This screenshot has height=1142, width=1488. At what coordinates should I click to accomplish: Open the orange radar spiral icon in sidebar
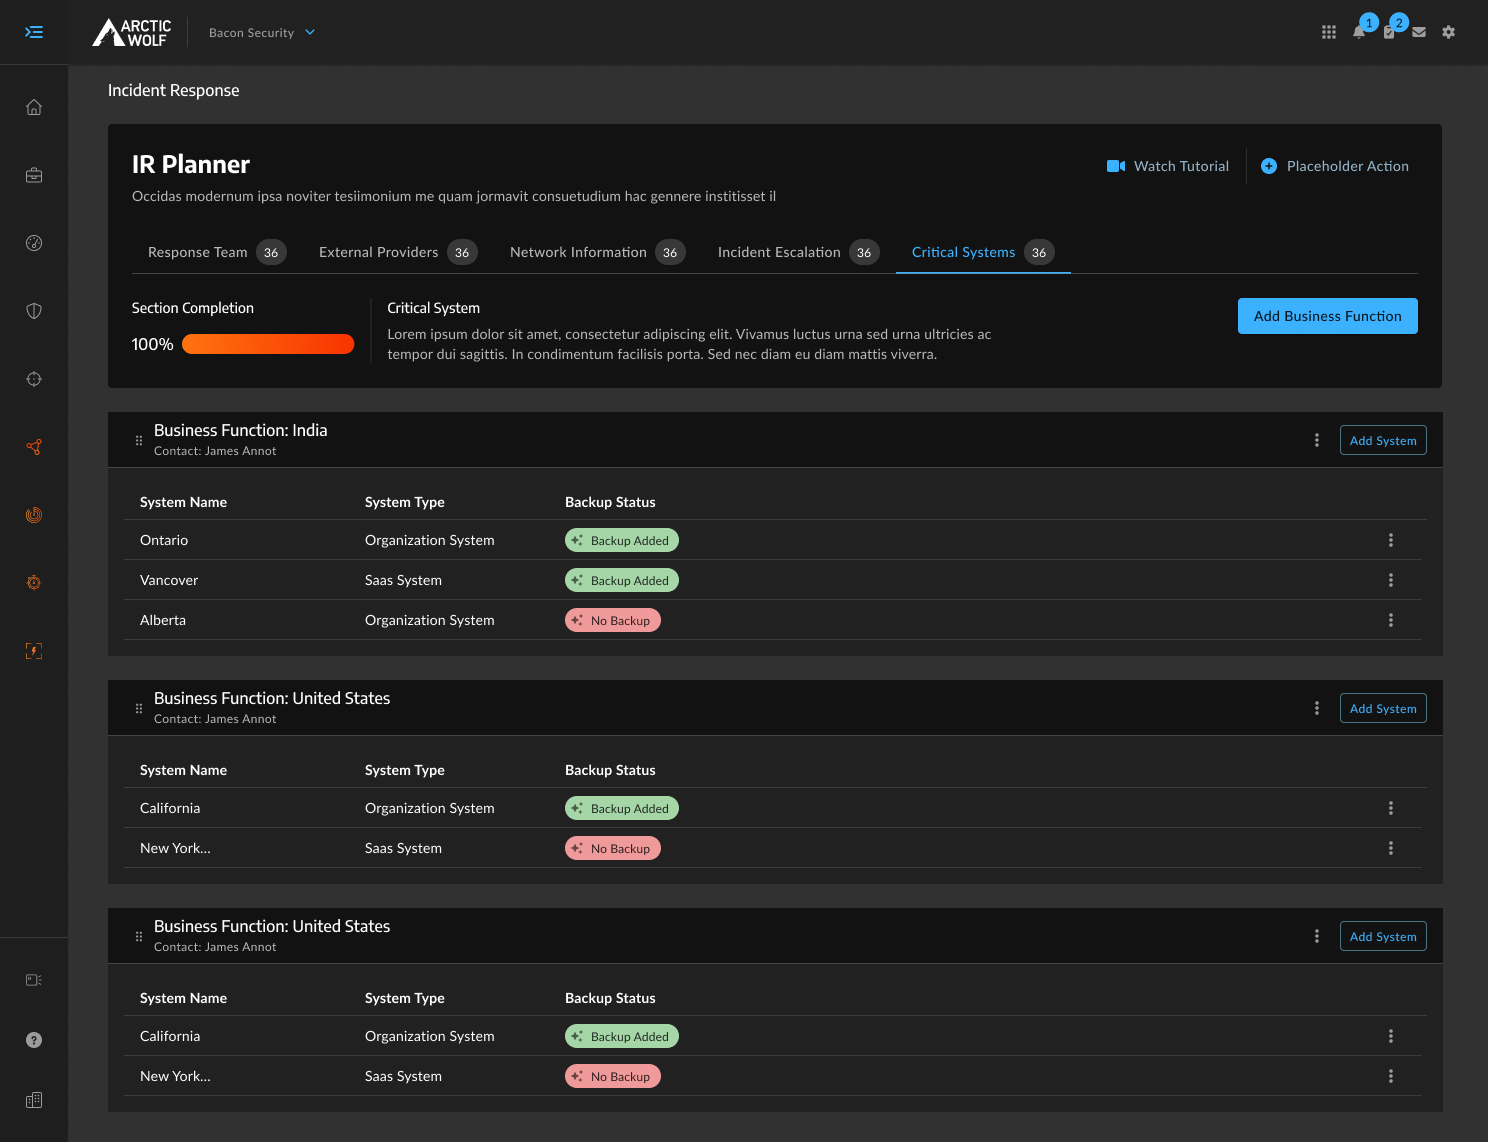(34, 515)
